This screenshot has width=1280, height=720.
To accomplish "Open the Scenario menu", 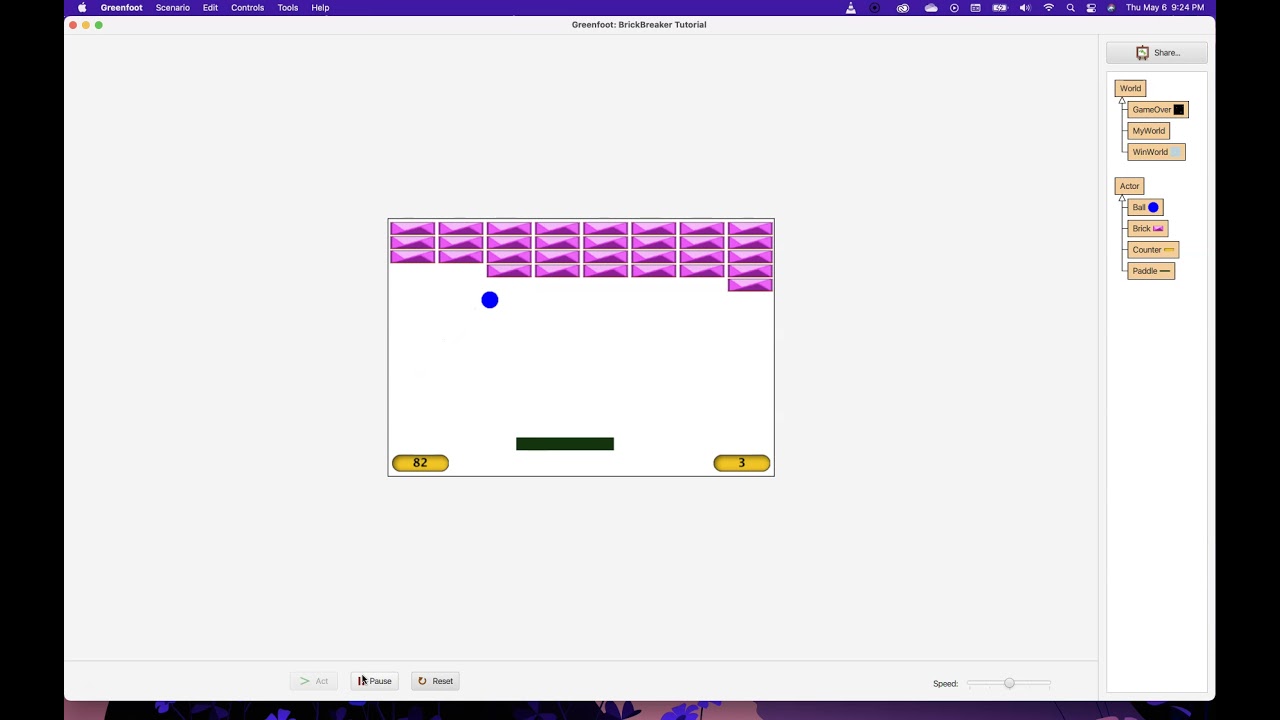I will (x=172, y=7).
